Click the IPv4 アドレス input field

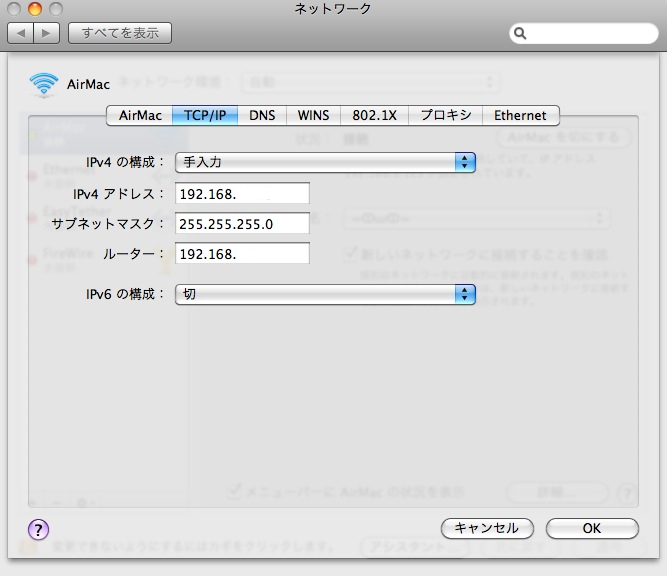tap(242, 194)
